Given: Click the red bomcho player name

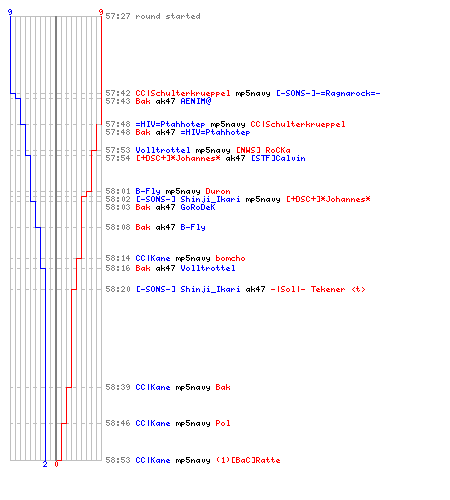Looking at the screenshot, I should pyautogui.click(x=230, y=258).
